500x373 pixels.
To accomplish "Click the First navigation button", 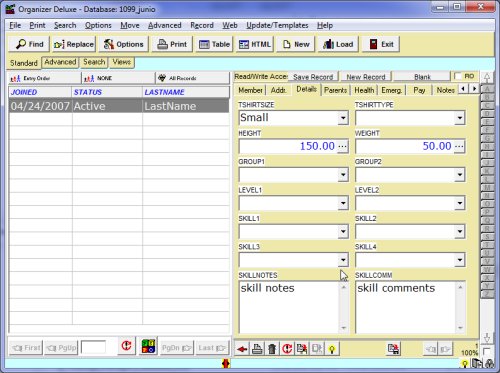I will [26, 348].
